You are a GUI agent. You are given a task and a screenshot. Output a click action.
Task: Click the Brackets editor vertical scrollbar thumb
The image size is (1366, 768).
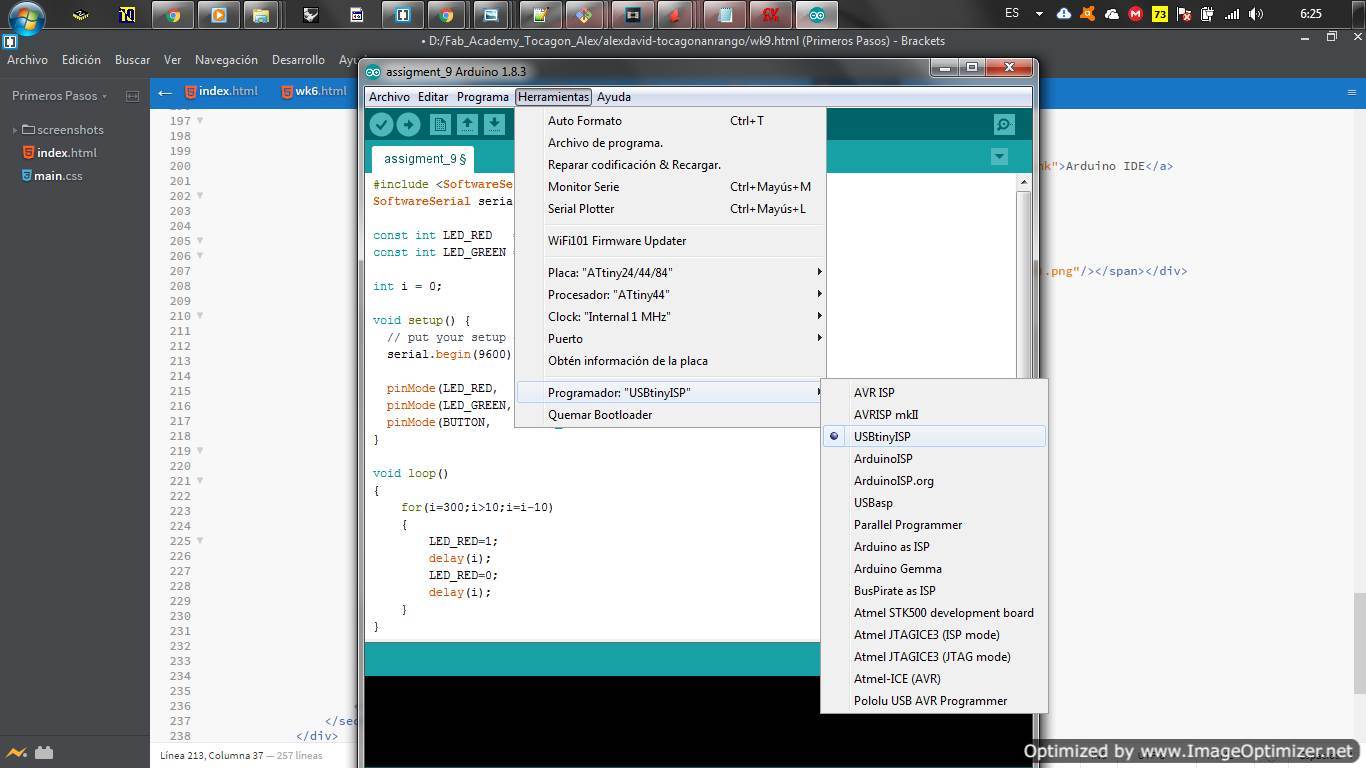[1360, 645]
